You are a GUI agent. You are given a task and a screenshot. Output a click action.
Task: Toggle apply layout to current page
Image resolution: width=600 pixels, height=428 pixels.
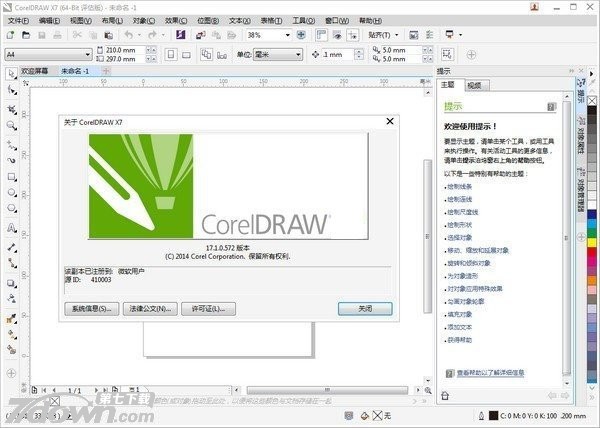[x=222, y=55]
